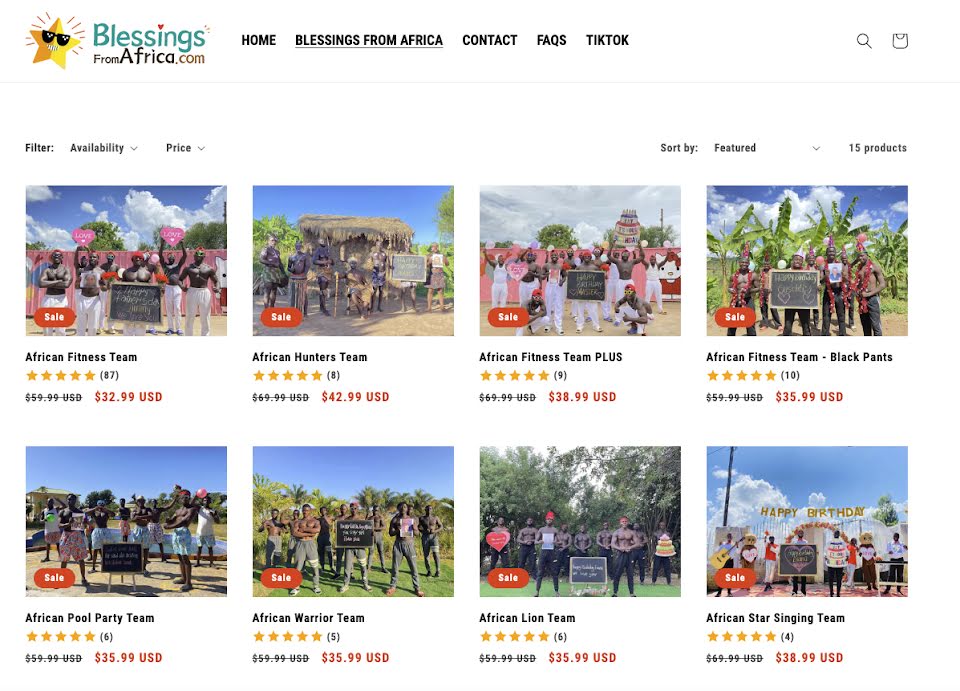960x691 pixels.
Task: Open the search magnifier icon
Action: pyautogui.click(x=864, y=41)
